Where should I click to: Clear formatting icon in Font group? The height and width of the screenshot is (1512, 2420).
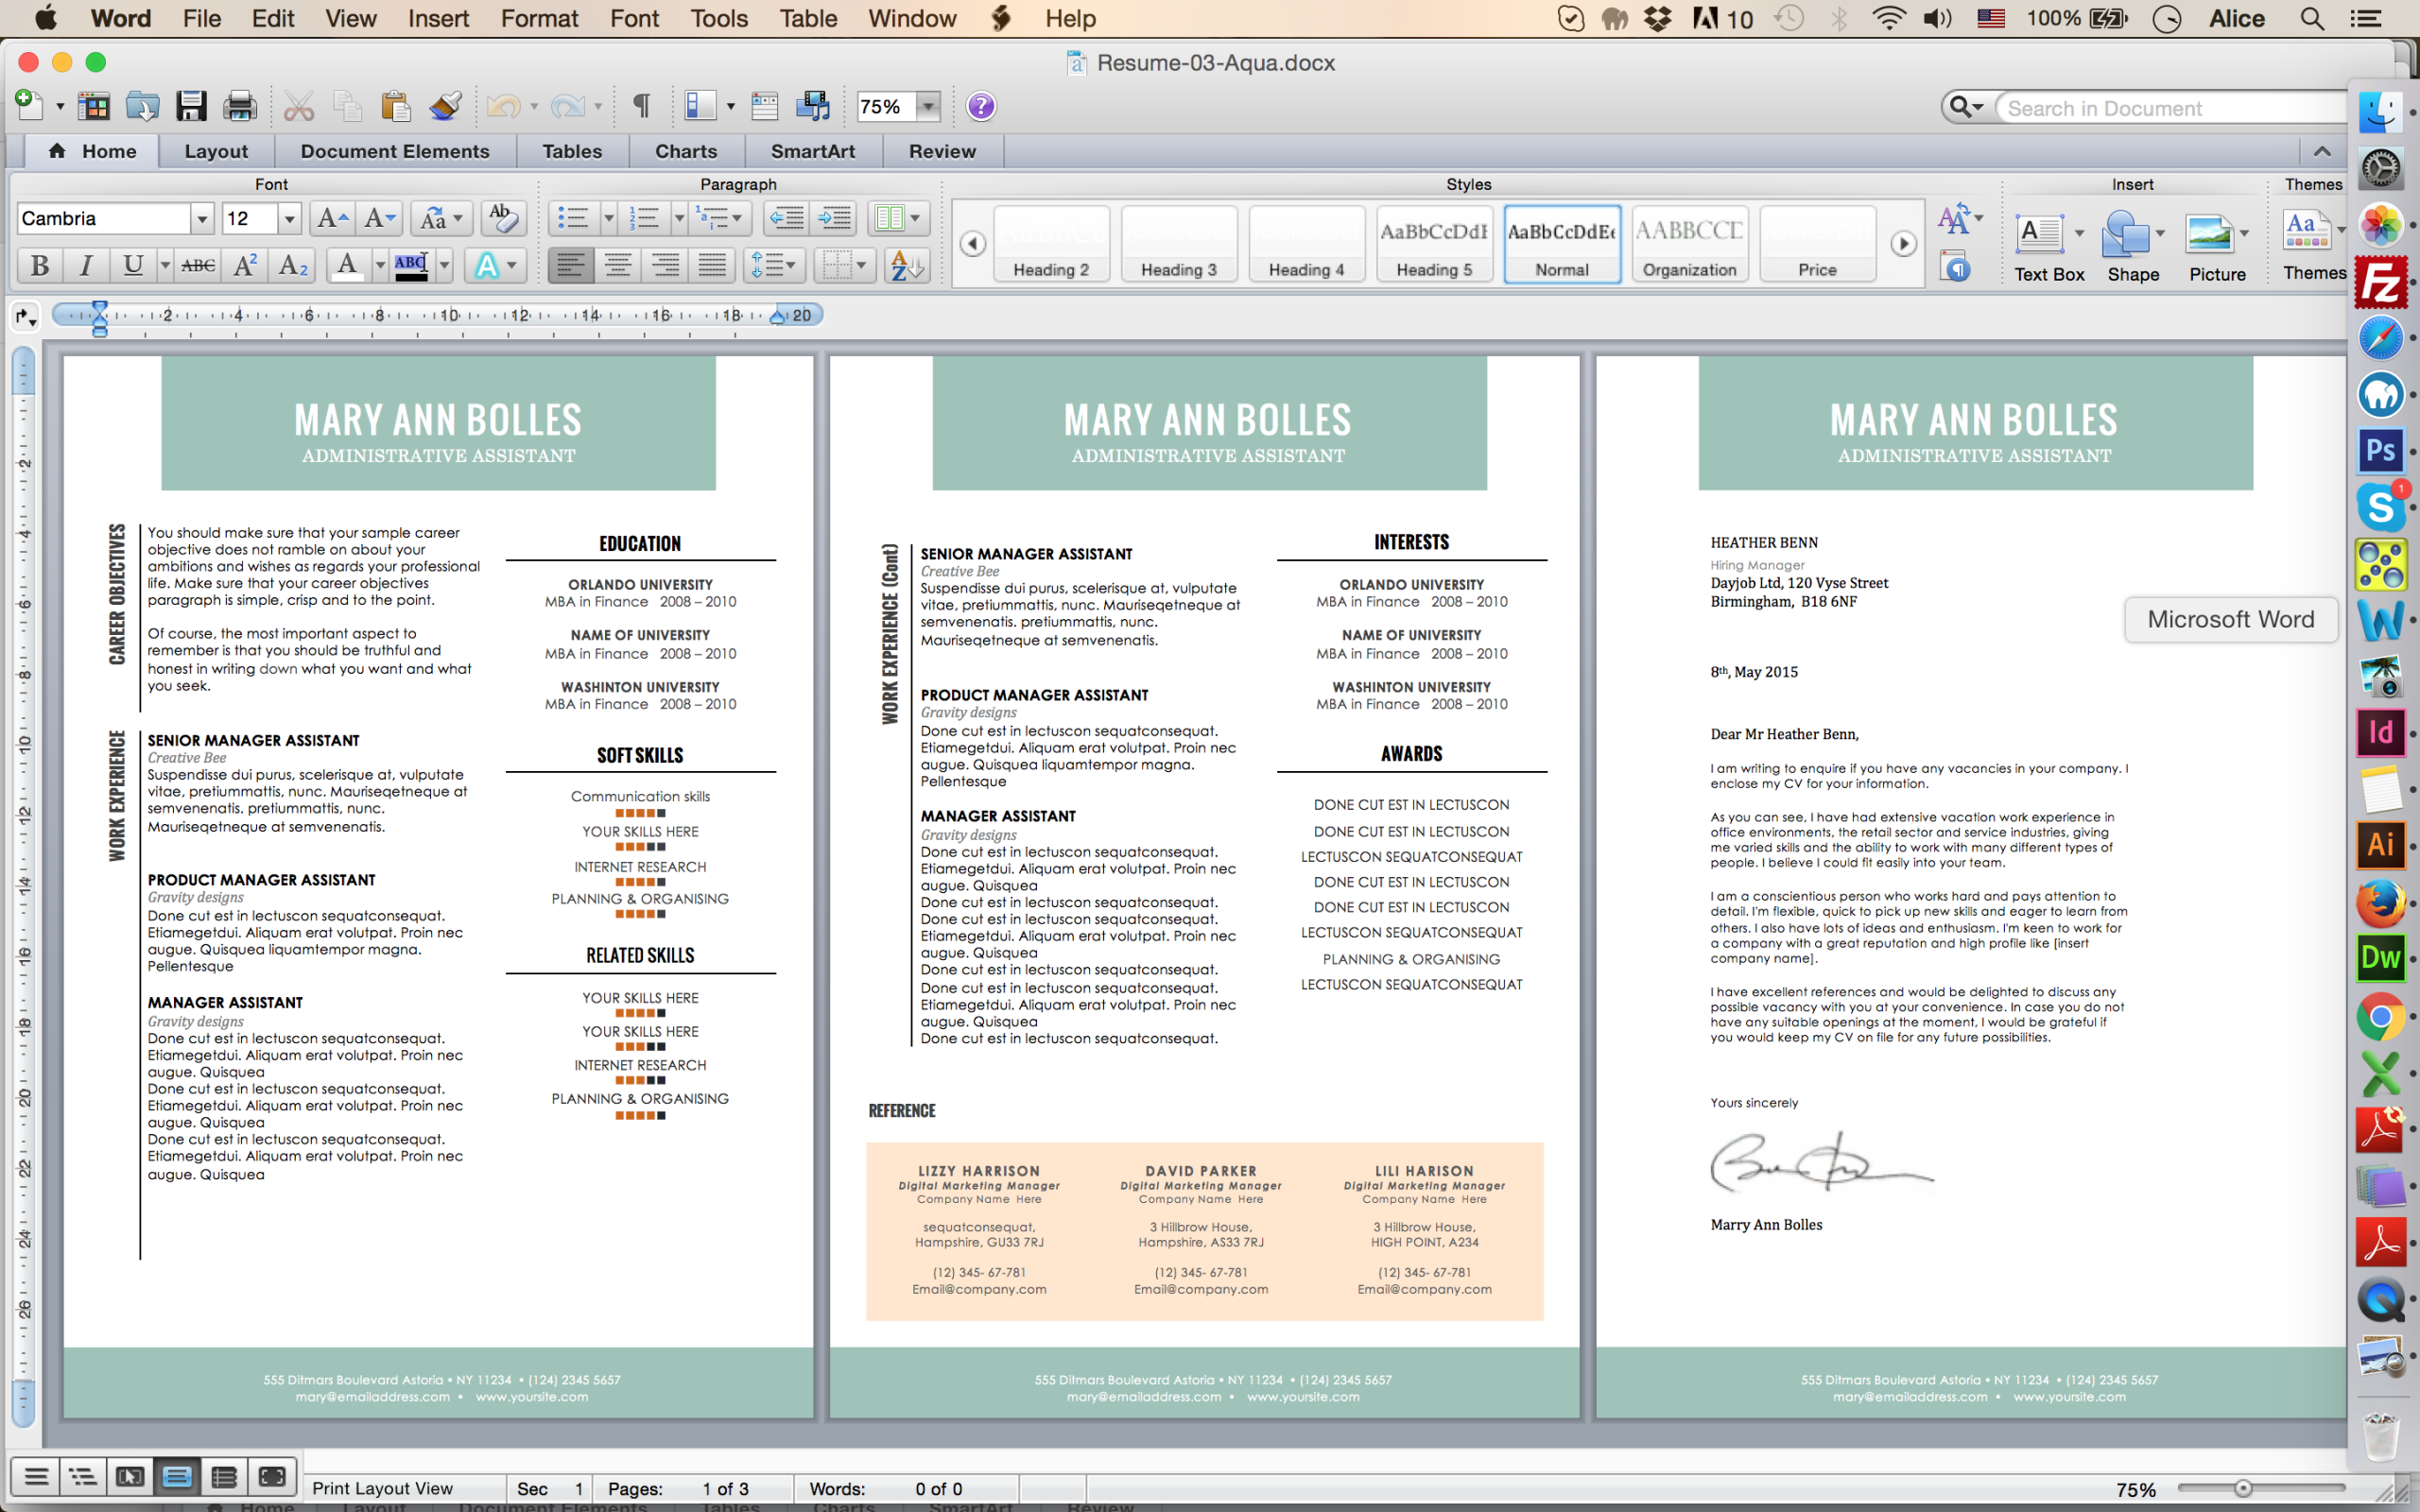[x=502, y=218]
